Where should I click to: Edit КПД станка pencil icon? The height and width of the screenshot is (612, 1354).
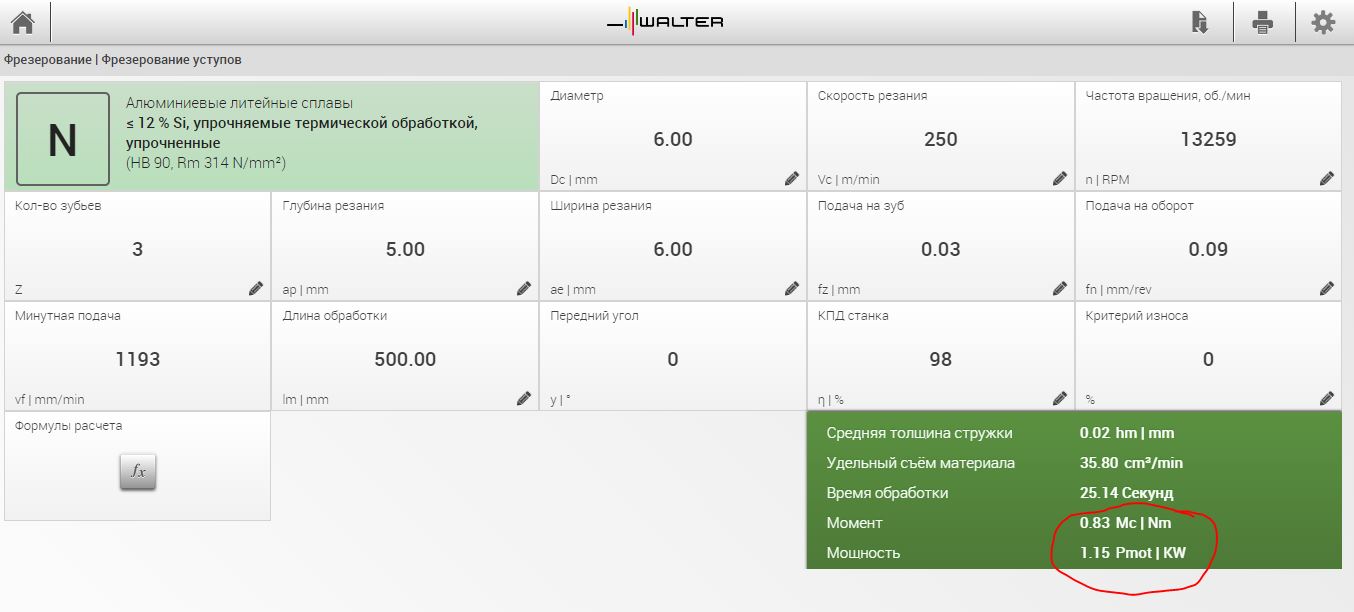tap(1060, 398)
